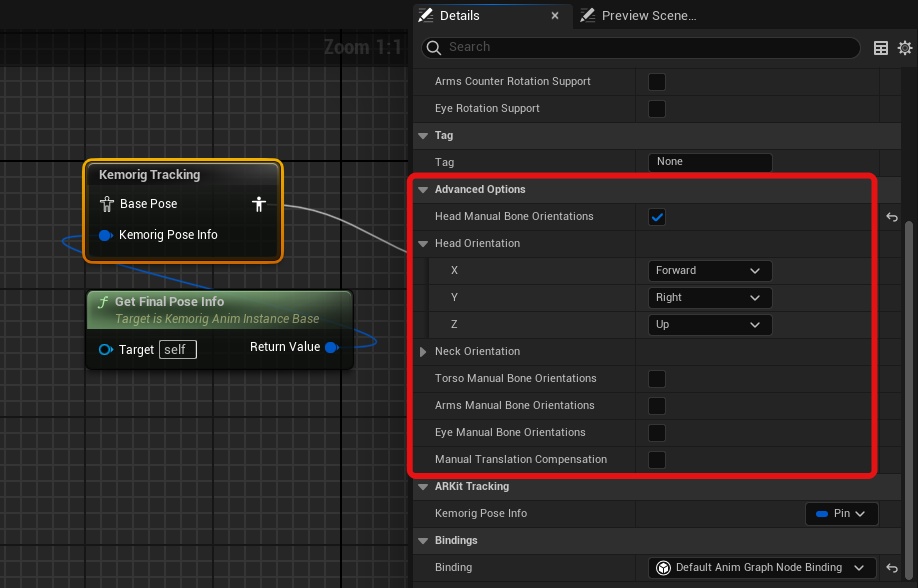The width and height of the screenshot is (918, 588).
Task: Expand the Neck Orientation section
Action: click(x=424, y=352)
